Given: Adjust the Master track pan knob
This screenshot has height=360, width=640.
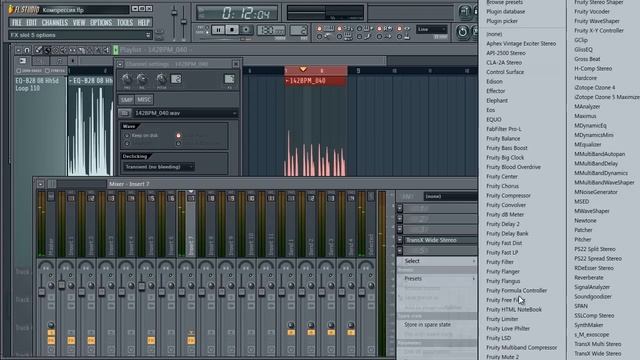Looking at the screenshot, I should click(x=46, y=266).
